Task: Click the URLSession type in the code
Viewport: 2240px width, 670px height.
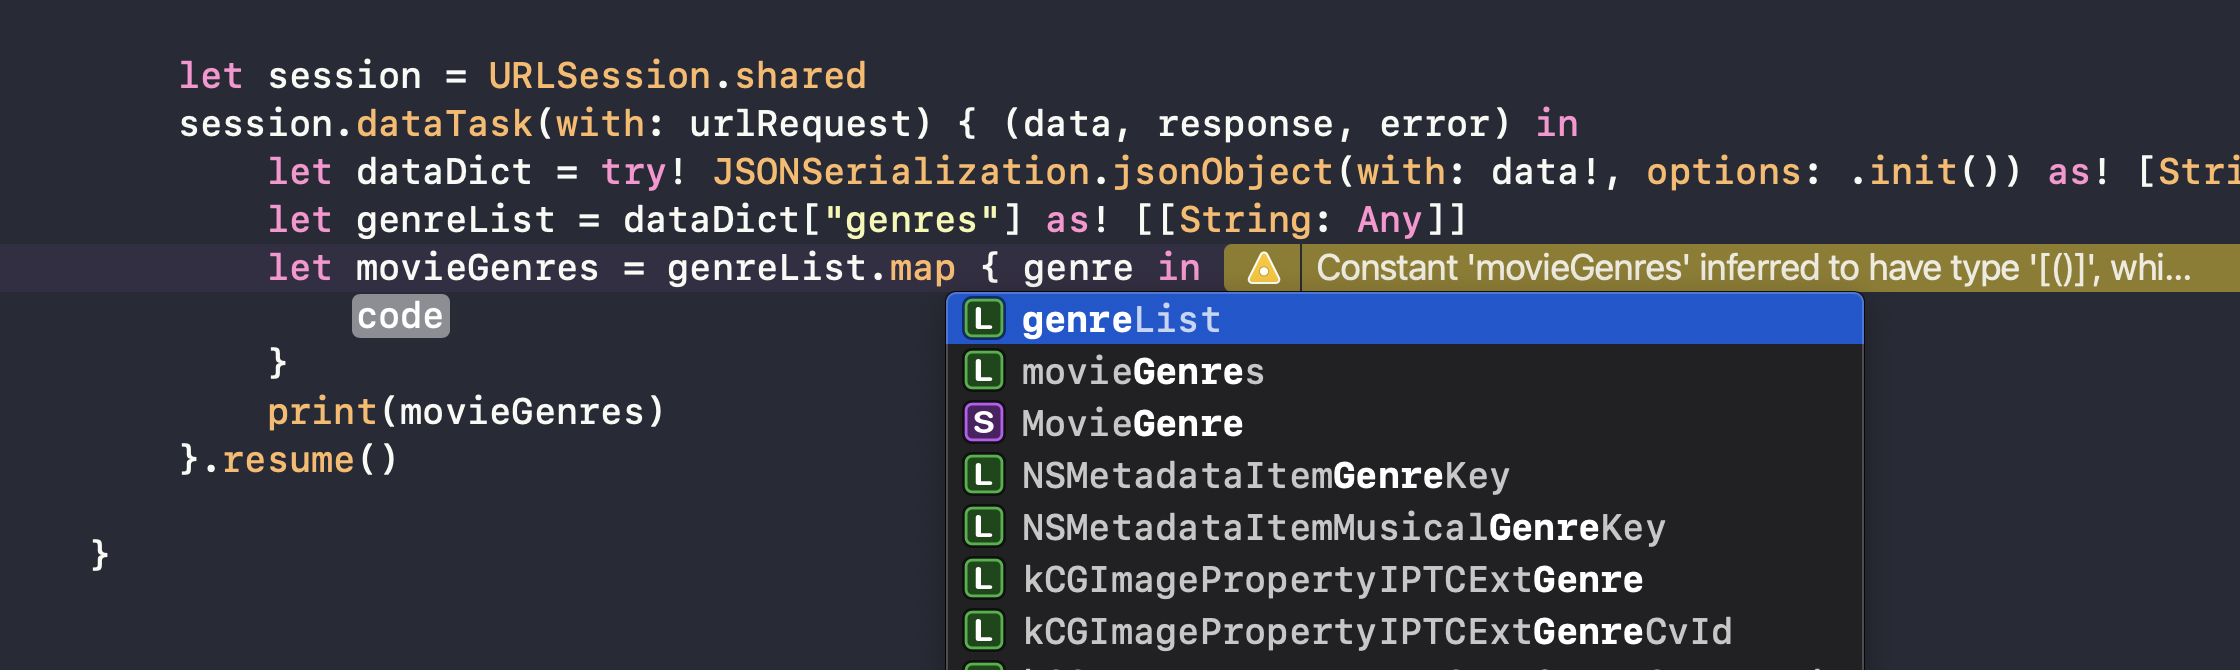Action: point(598,76)
